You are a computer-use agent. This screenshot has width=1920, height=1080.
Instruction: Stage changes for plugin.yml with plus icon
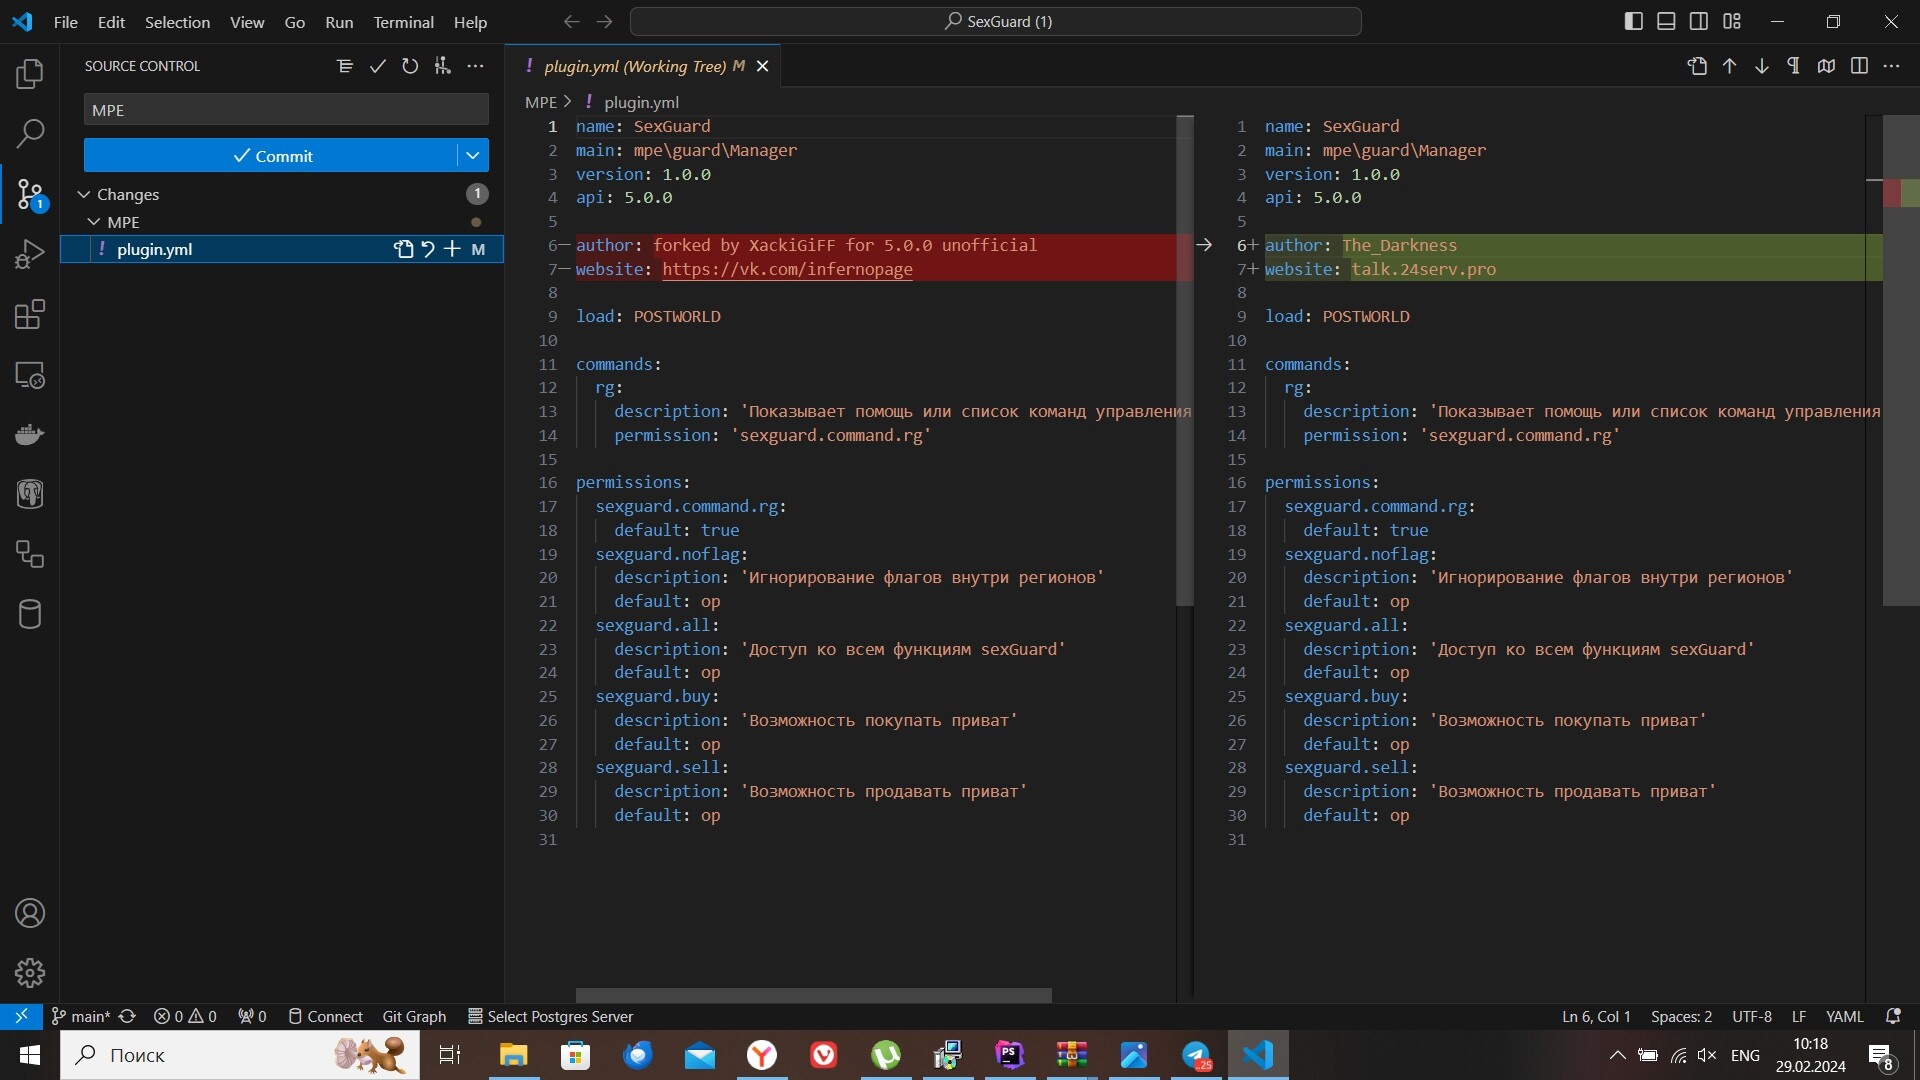pyautogui.click(x=452, y=249)
